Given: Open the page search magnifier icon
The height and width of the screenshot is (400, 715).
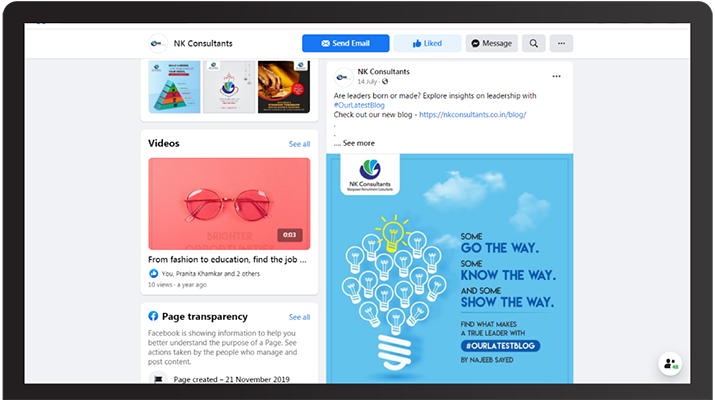Looking at the screenshot, I should coord(534,43).
